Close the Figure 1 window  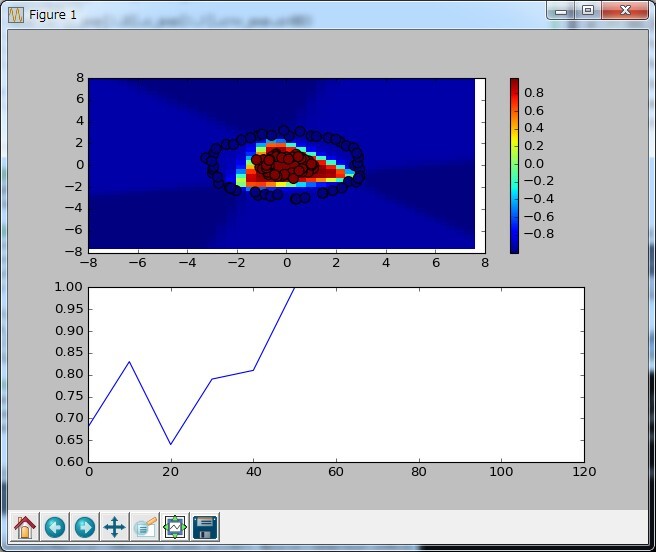(625, 11)
